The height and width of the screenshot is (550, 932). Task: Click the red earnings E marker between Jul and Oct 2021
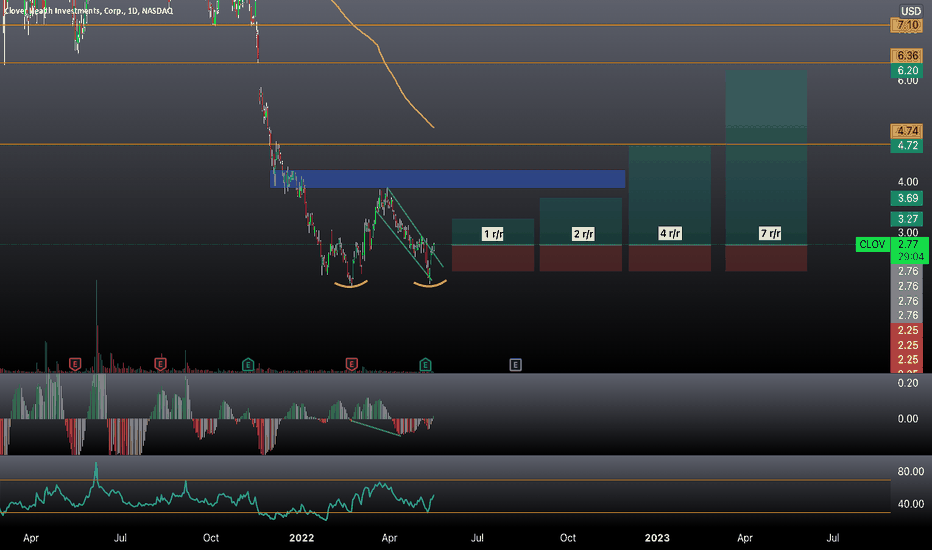point(160,364)
